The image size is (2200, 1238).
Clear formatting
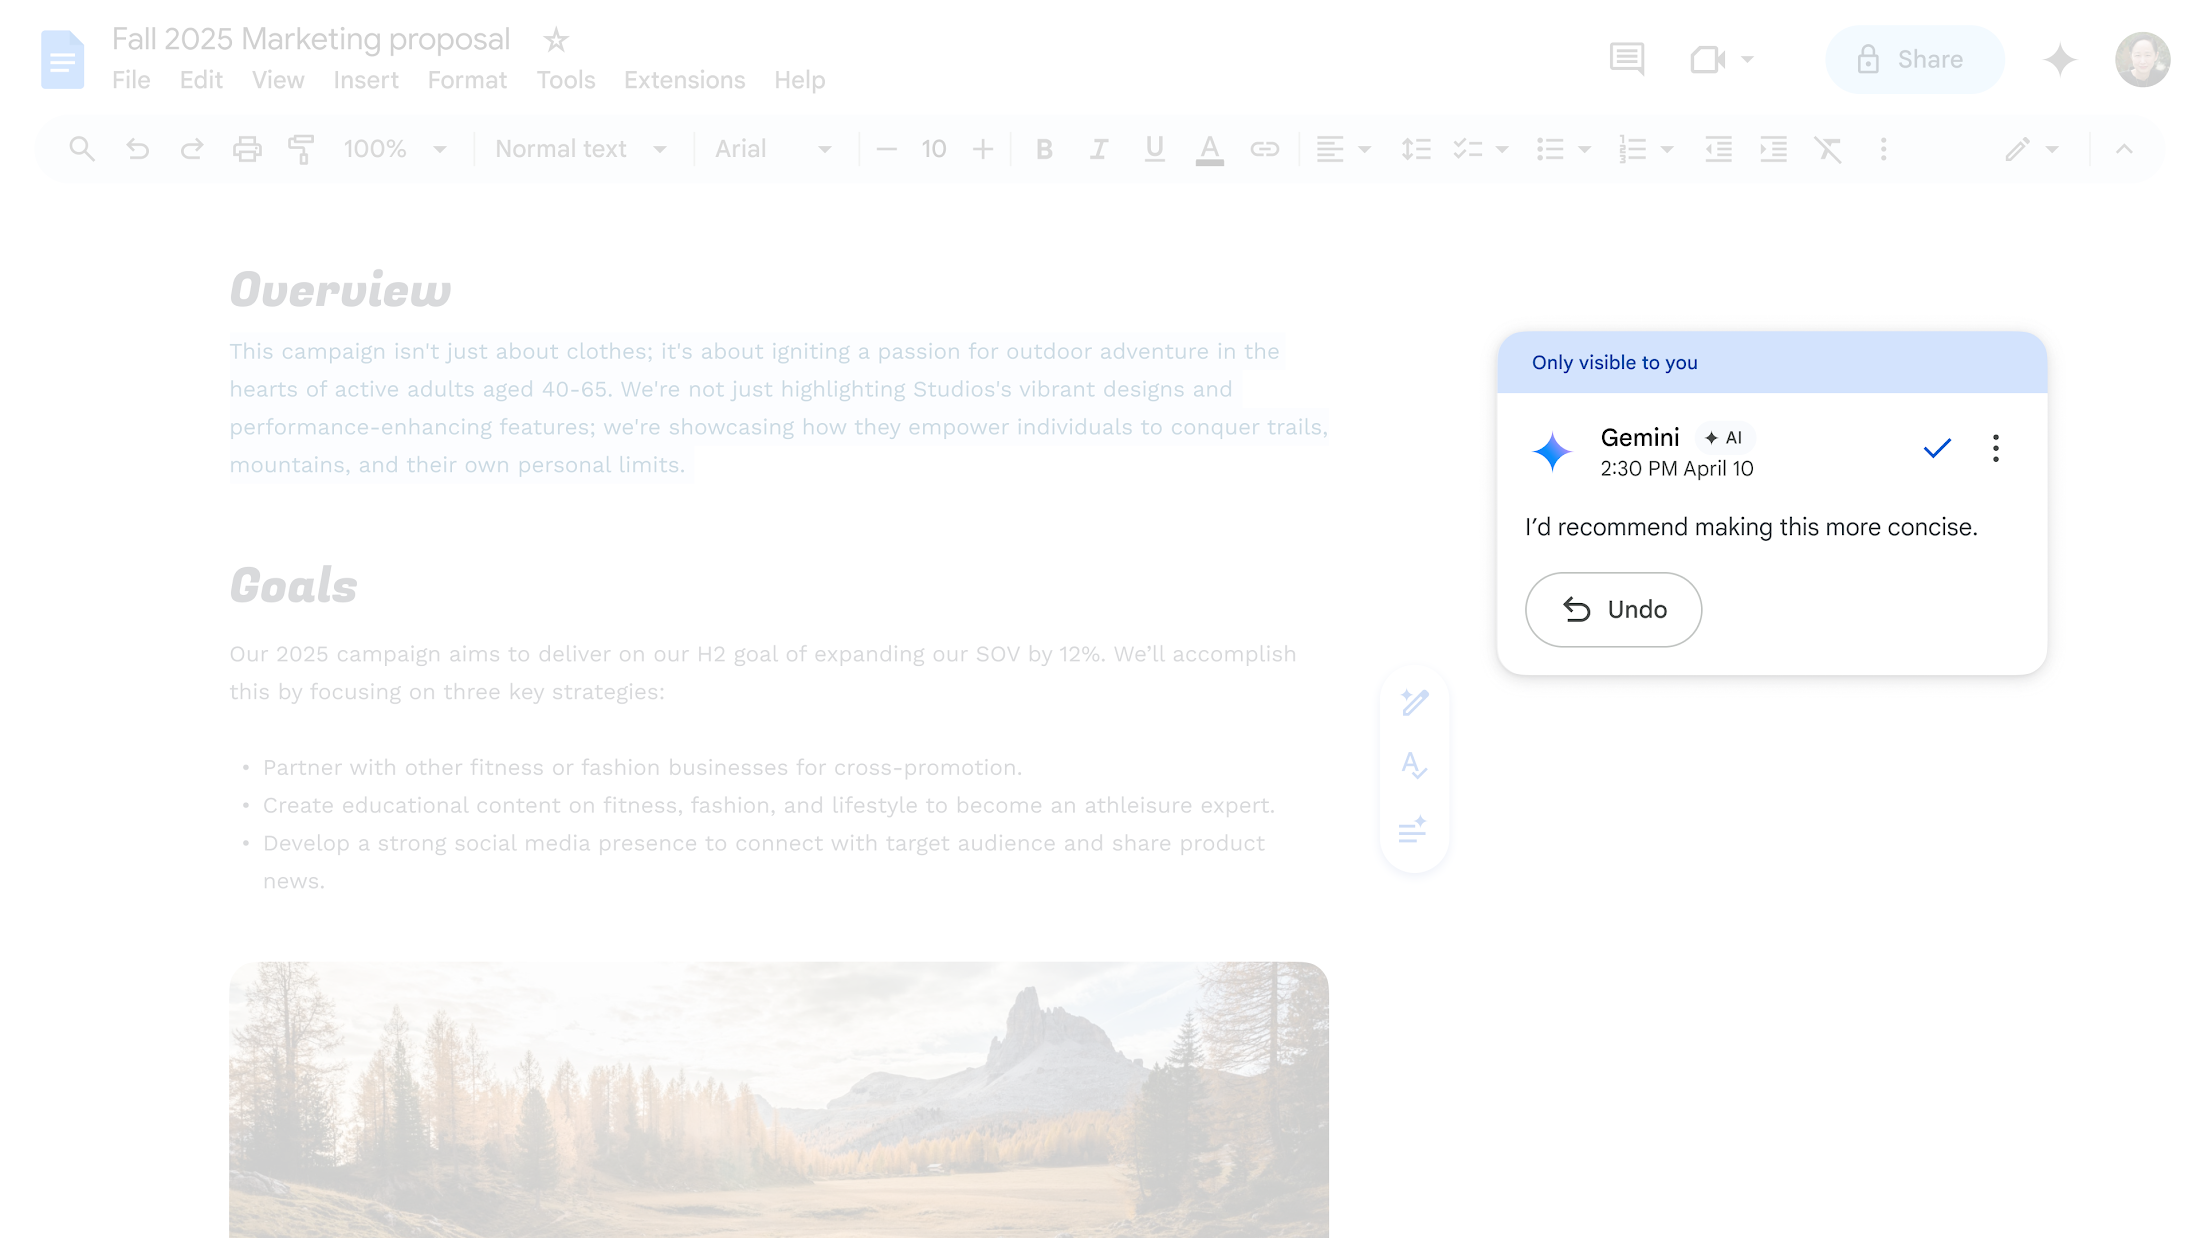pos(1828,150)
